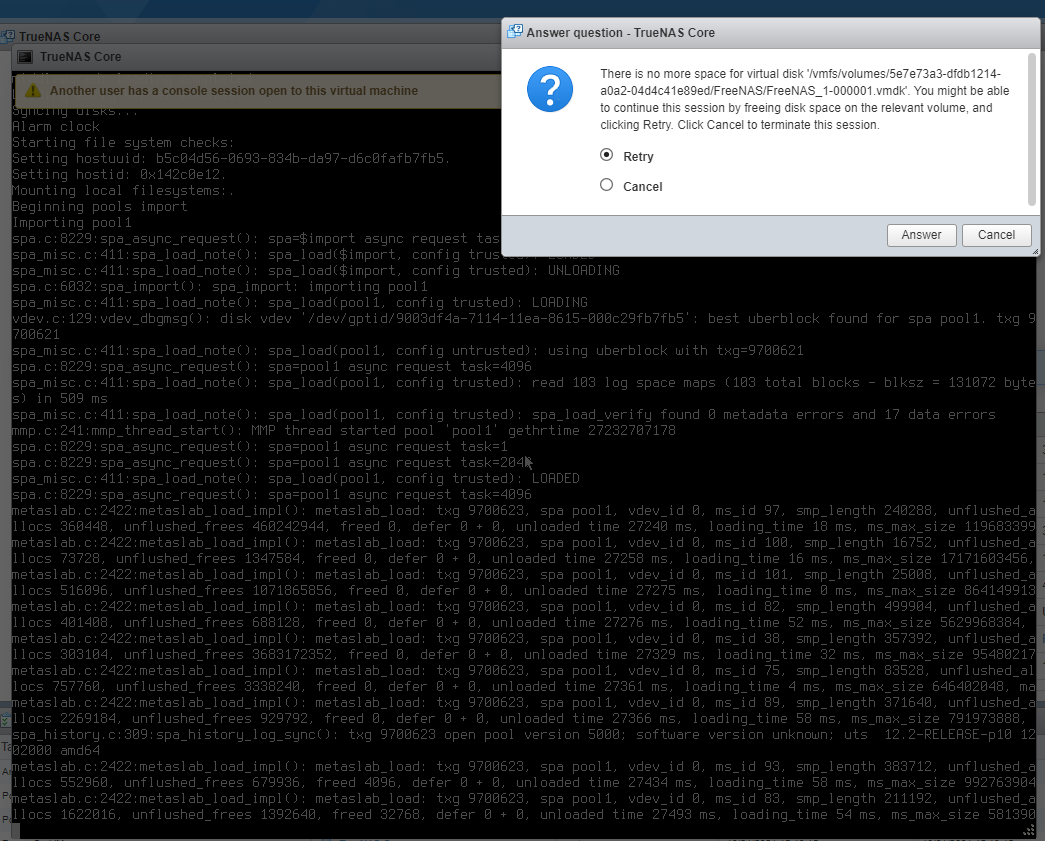Click the 'Beginning pools import' console line
Viewport: 1045px width, 841px height.
point(100,207)
